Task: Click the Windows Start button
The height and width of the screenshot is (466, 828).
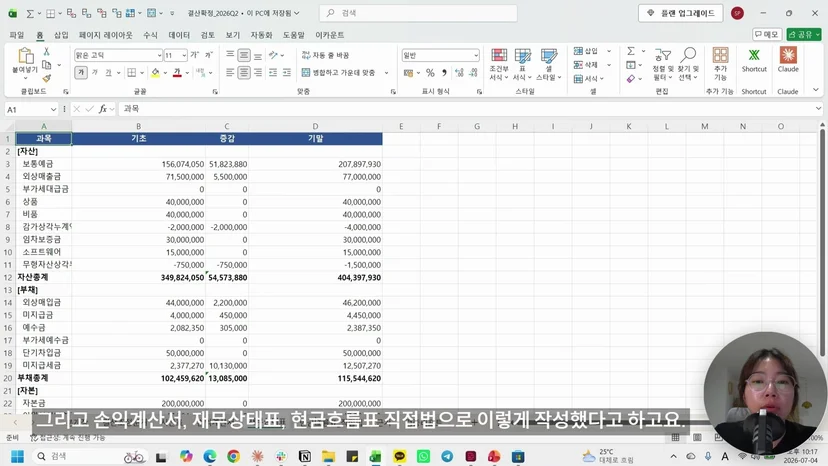Action: point(17,456)
